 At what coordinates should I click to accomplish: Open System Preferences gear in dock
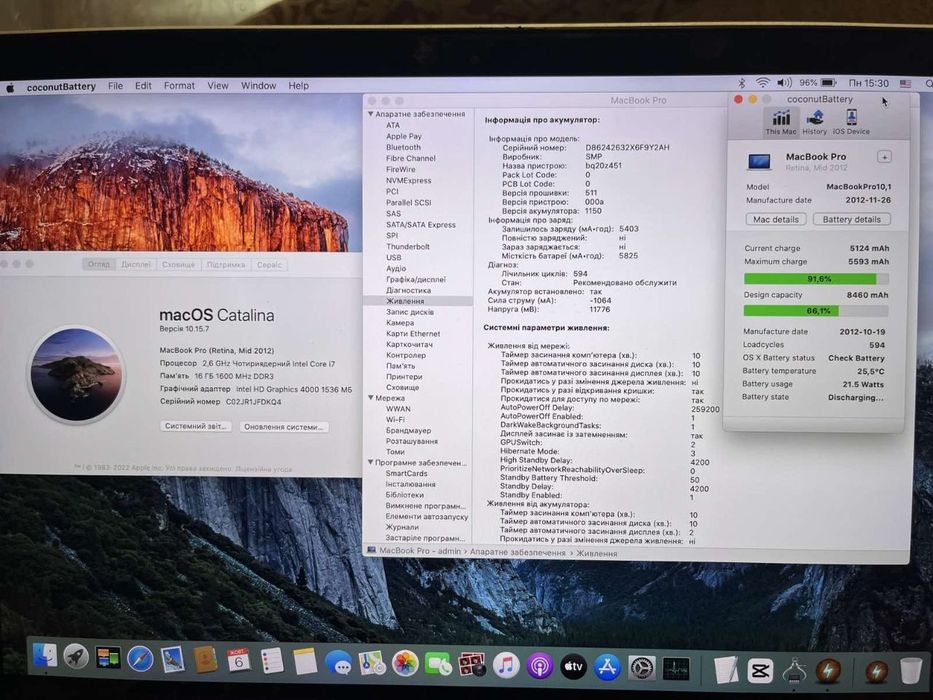click(642, 668)
